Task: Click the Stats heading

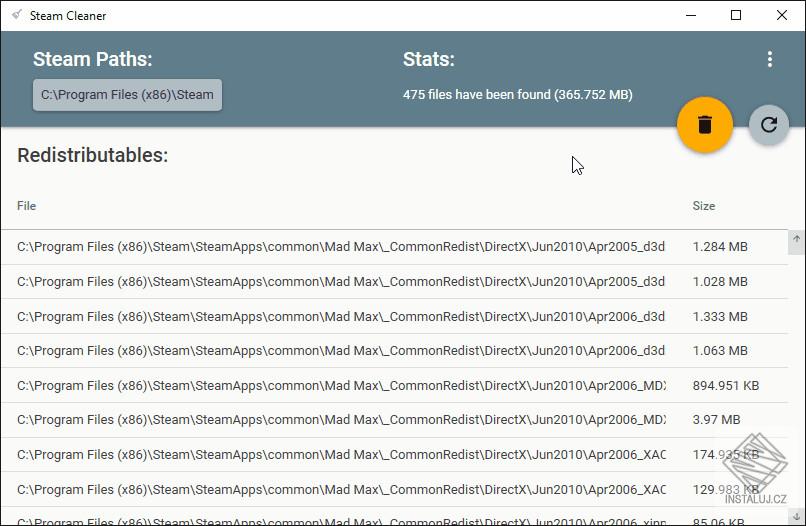Action: 429,59
